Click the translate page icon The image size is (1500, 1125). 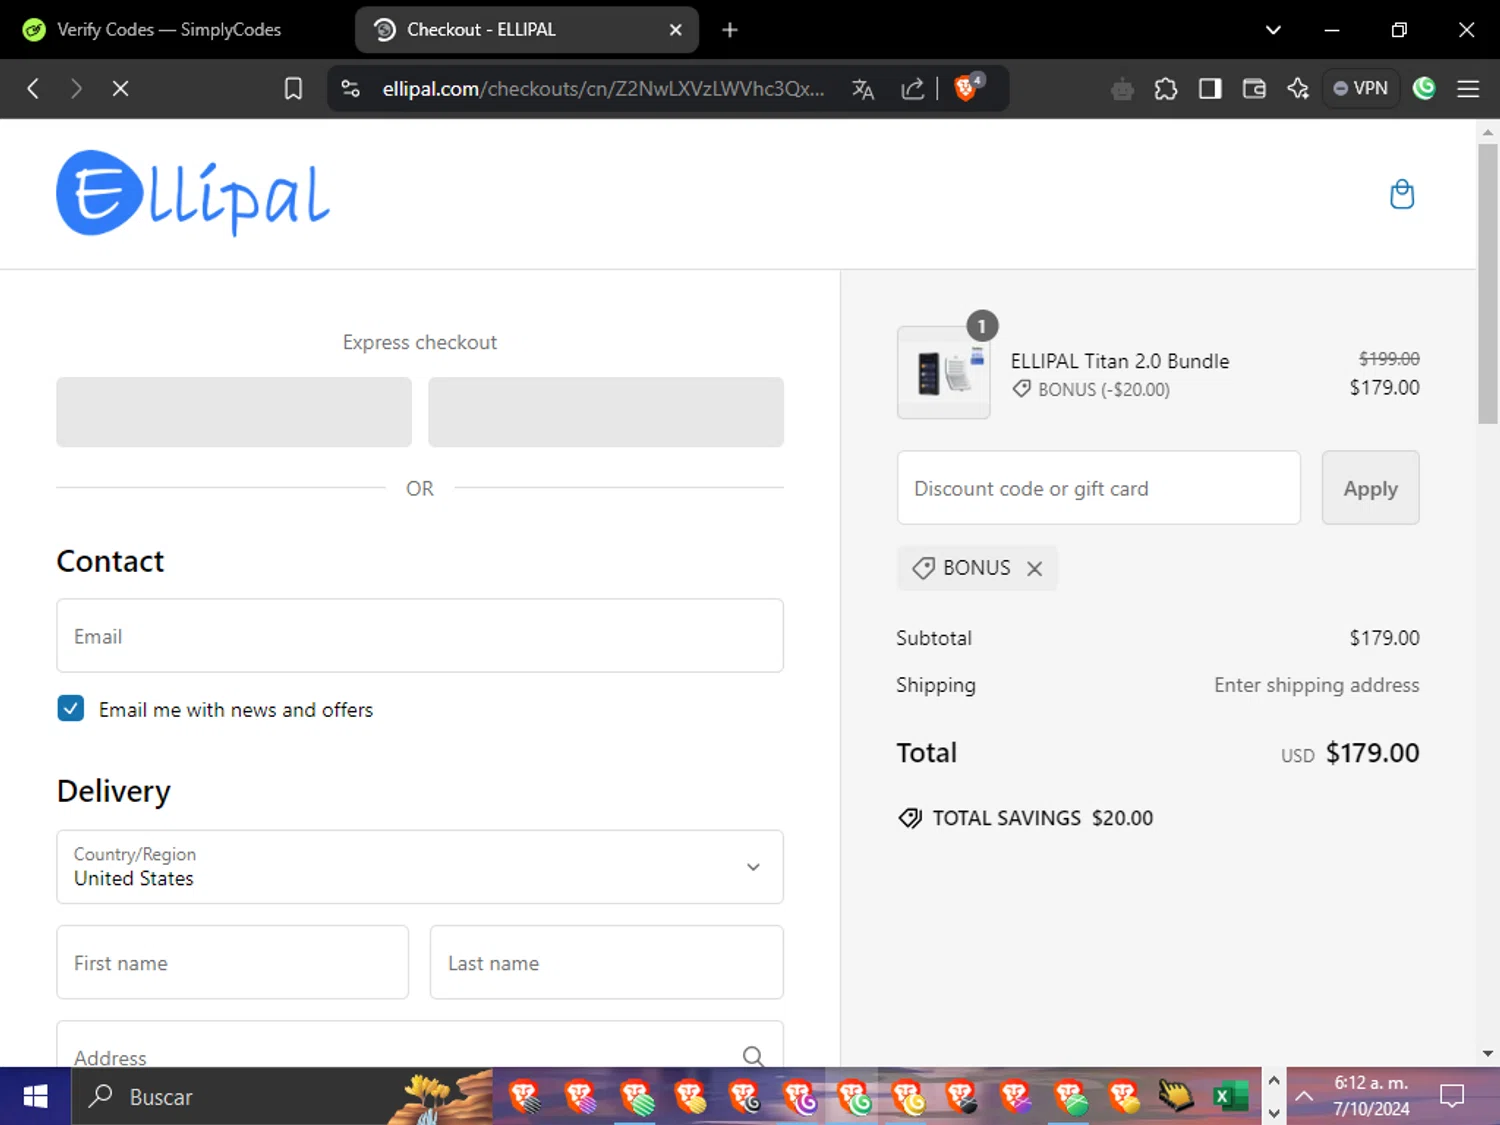tap(863, 89)
